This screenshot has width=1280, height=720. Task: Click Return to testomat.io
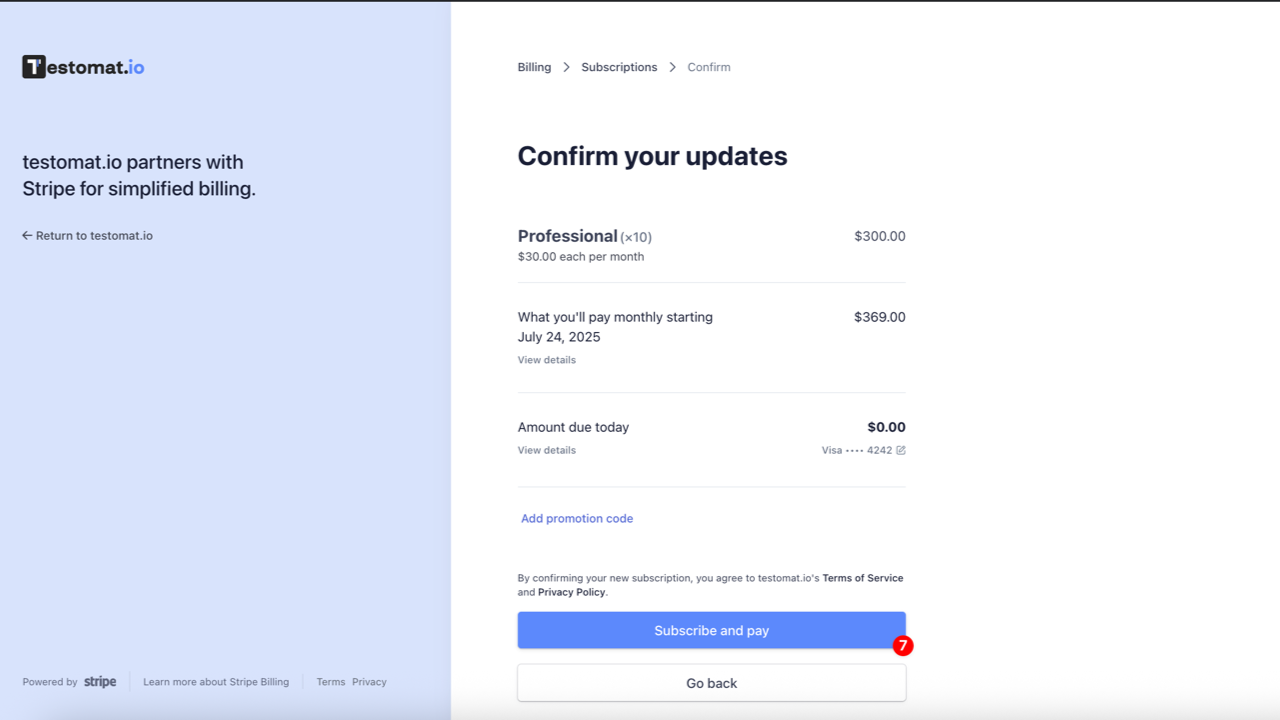[94, 235]
